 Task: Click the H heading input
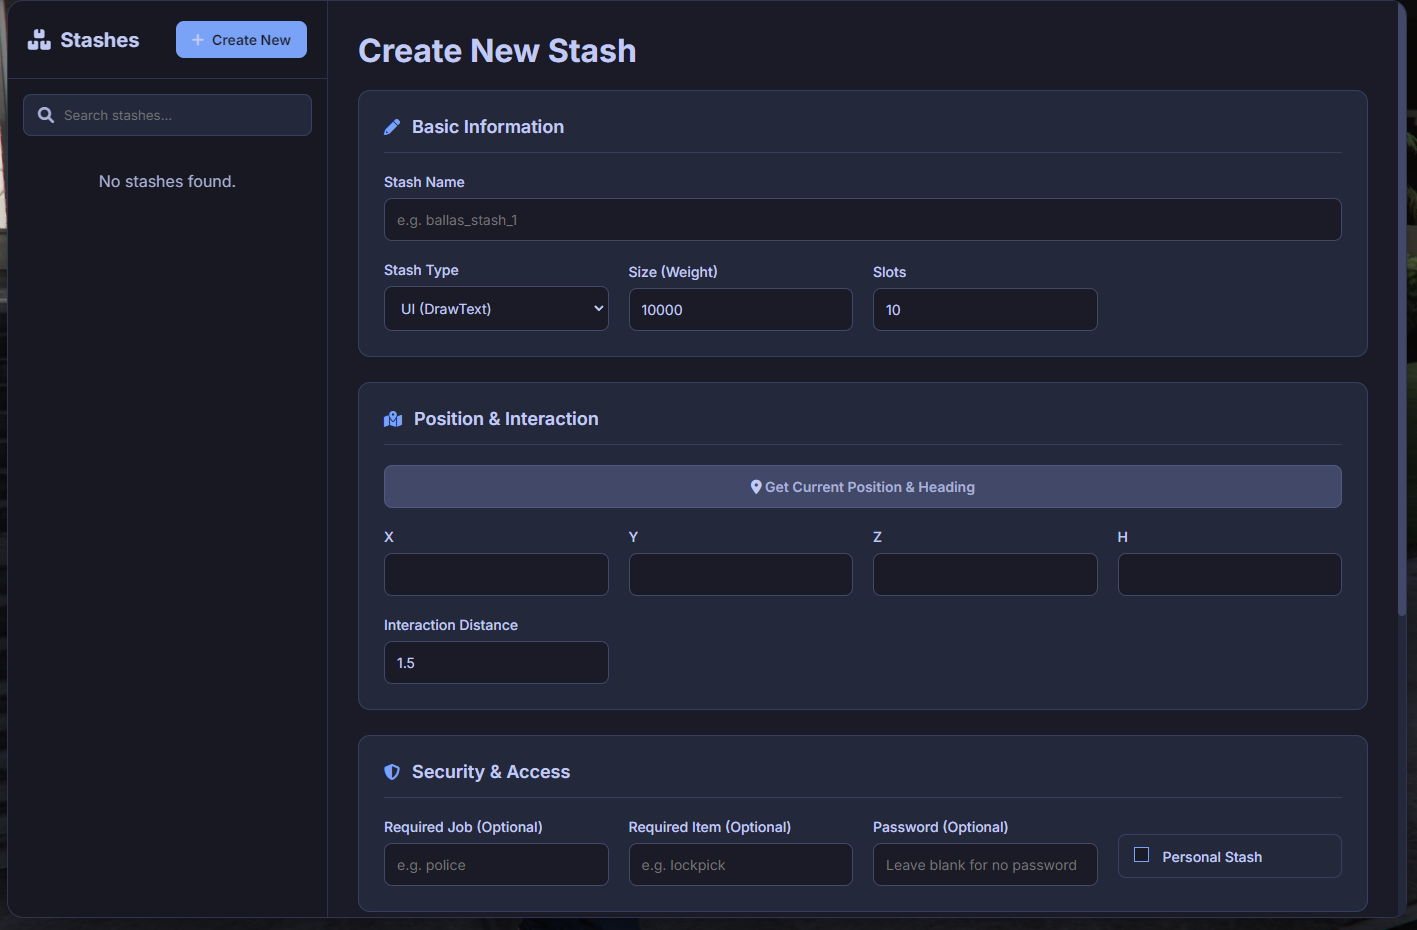pyautogui.click(x=1229, y=574)
